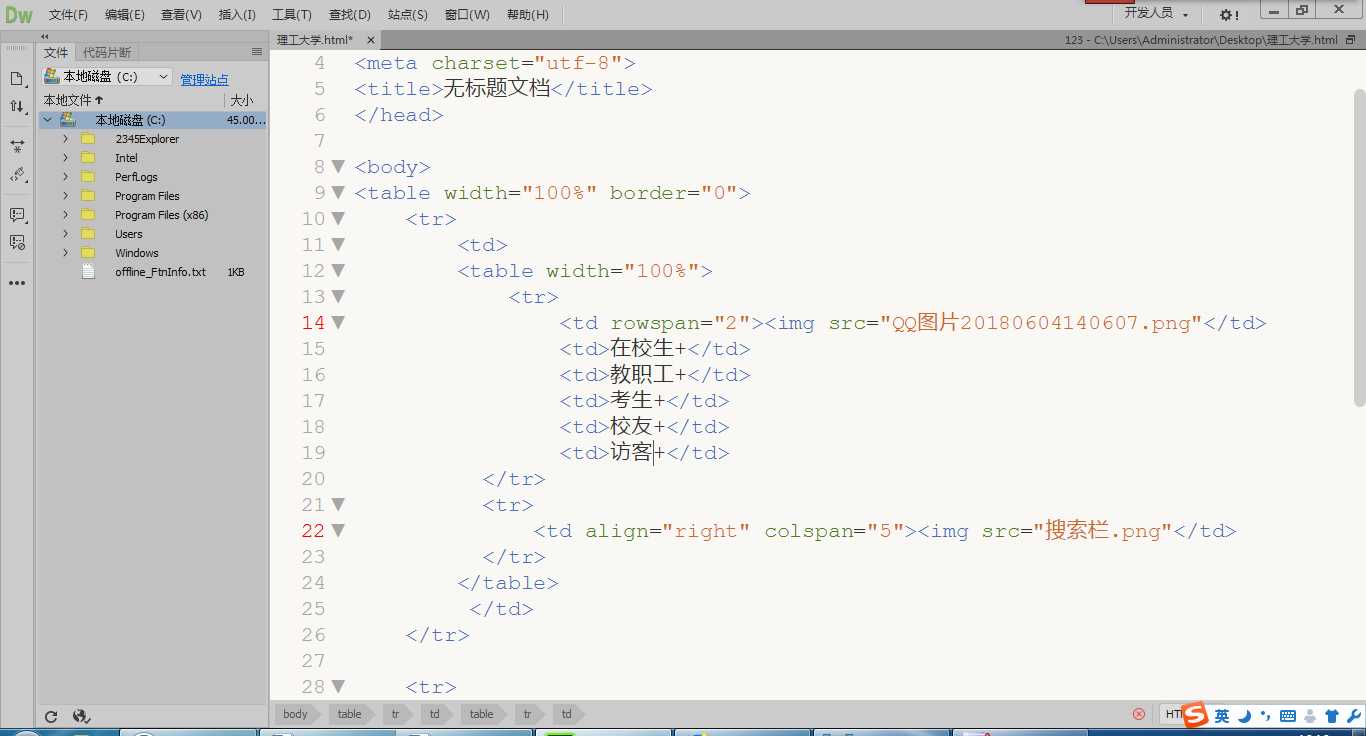The width and height of the screenshot is (1366, 736).
Task: Collapse the tr tag on line 10
Action: pos(338,219)
